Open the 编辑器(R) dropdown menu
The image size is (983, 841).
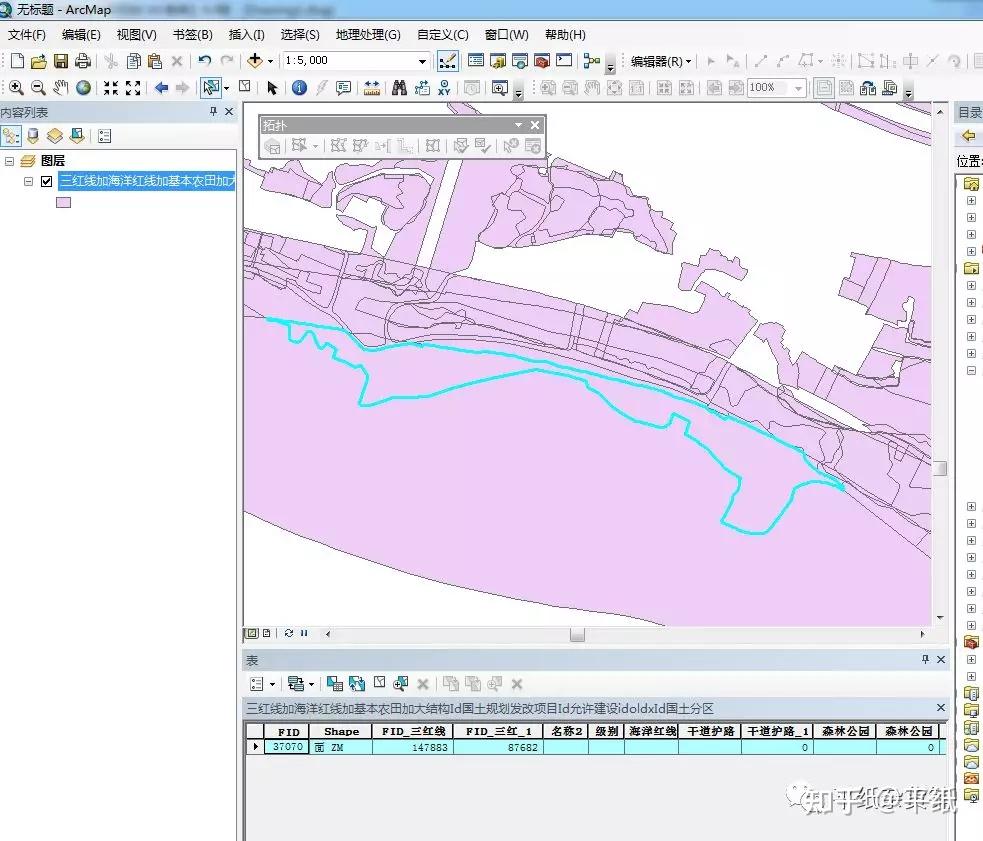pyautogui.click(x=660, y=61)
